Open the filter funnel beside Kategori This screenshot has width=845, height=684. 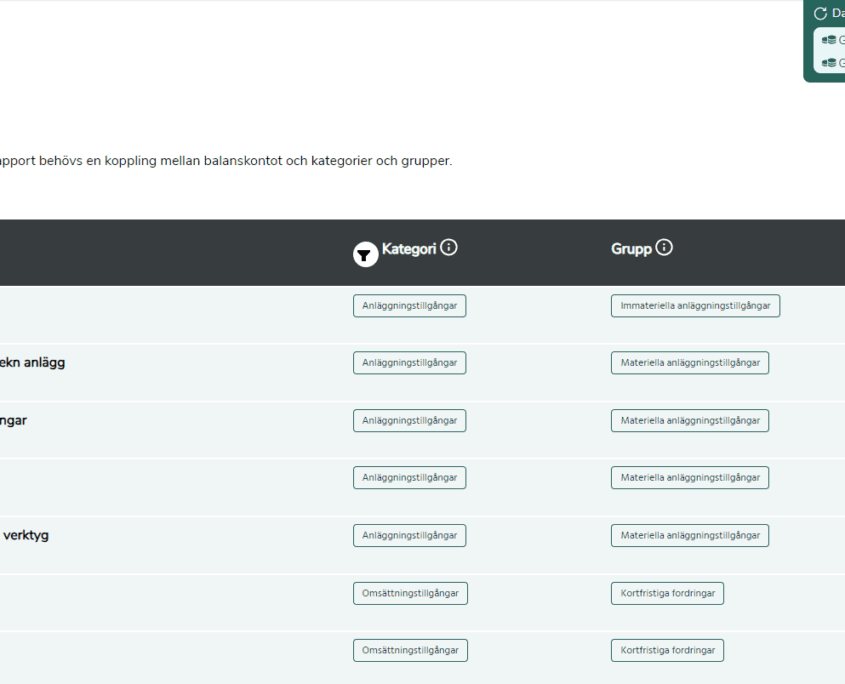coord(366,254)
